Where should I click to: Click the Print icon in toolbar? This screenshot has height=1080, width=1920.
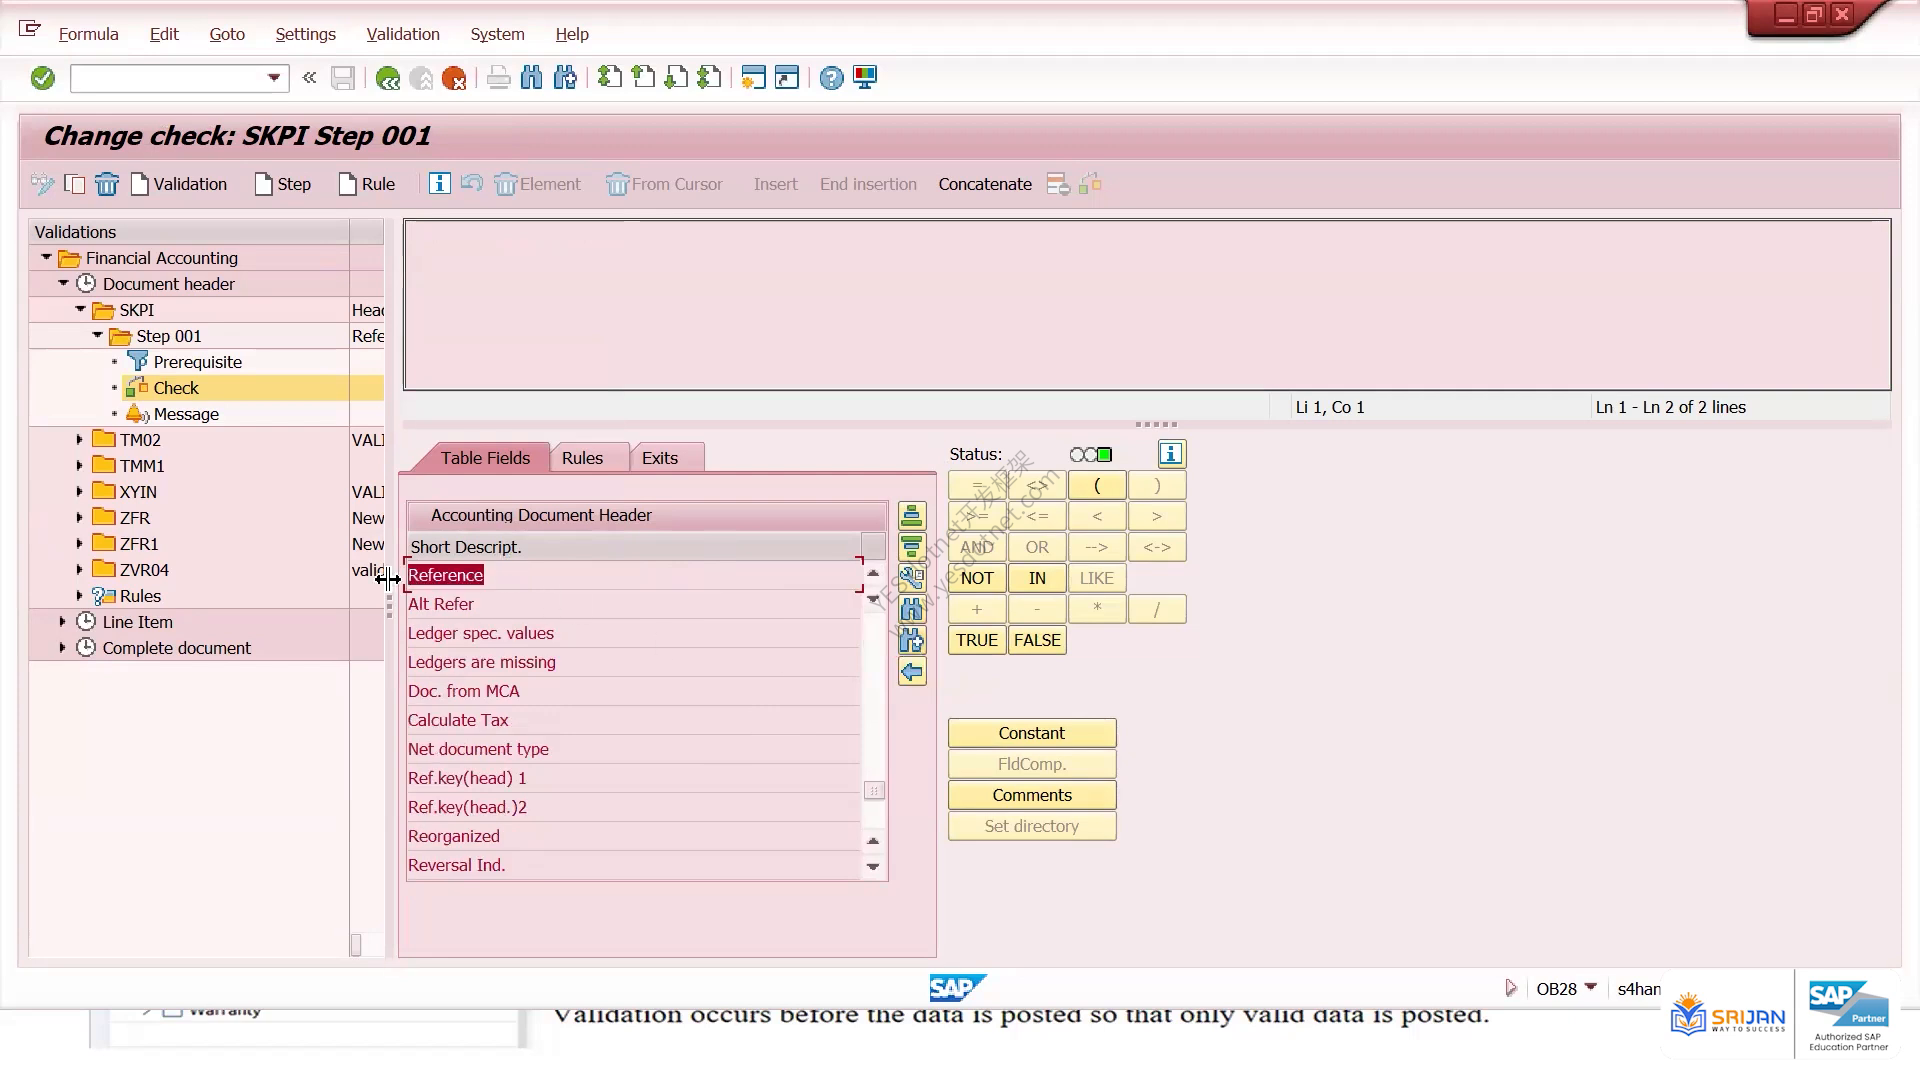[498, 78]
